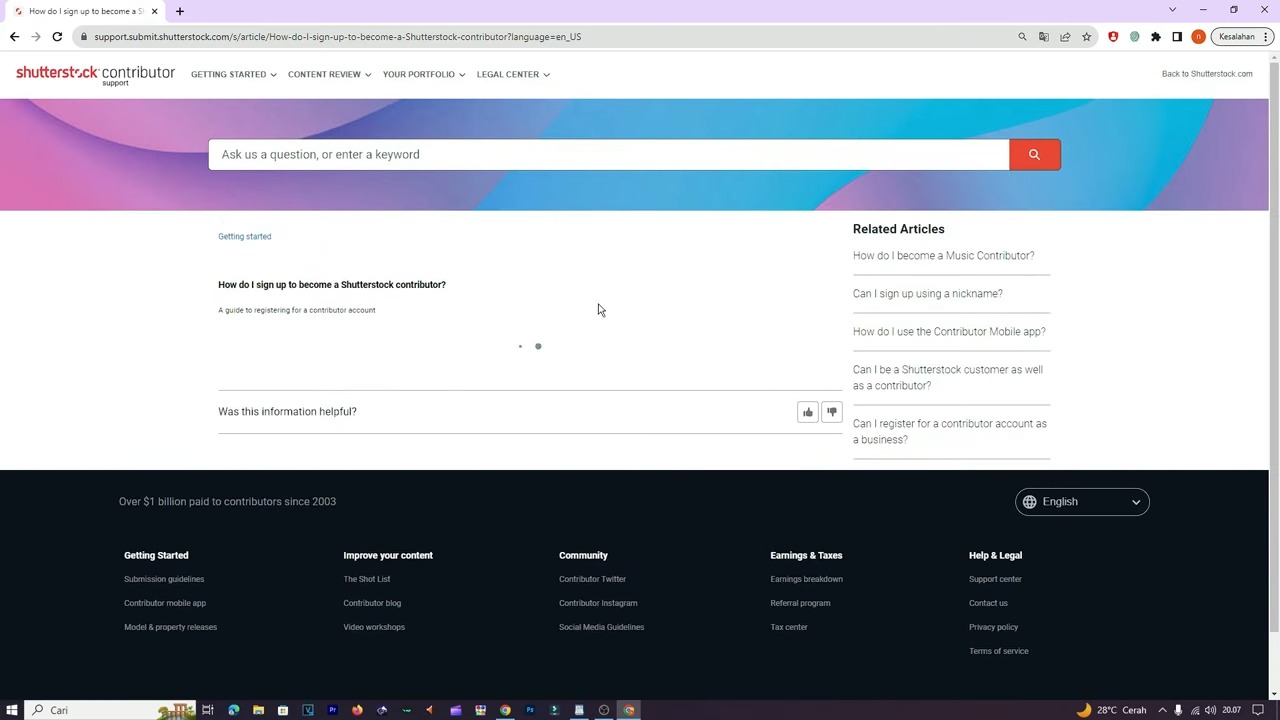Give thumbs up for helpful article
Viewport: 1280px width, 720px height.
[808, 412]
